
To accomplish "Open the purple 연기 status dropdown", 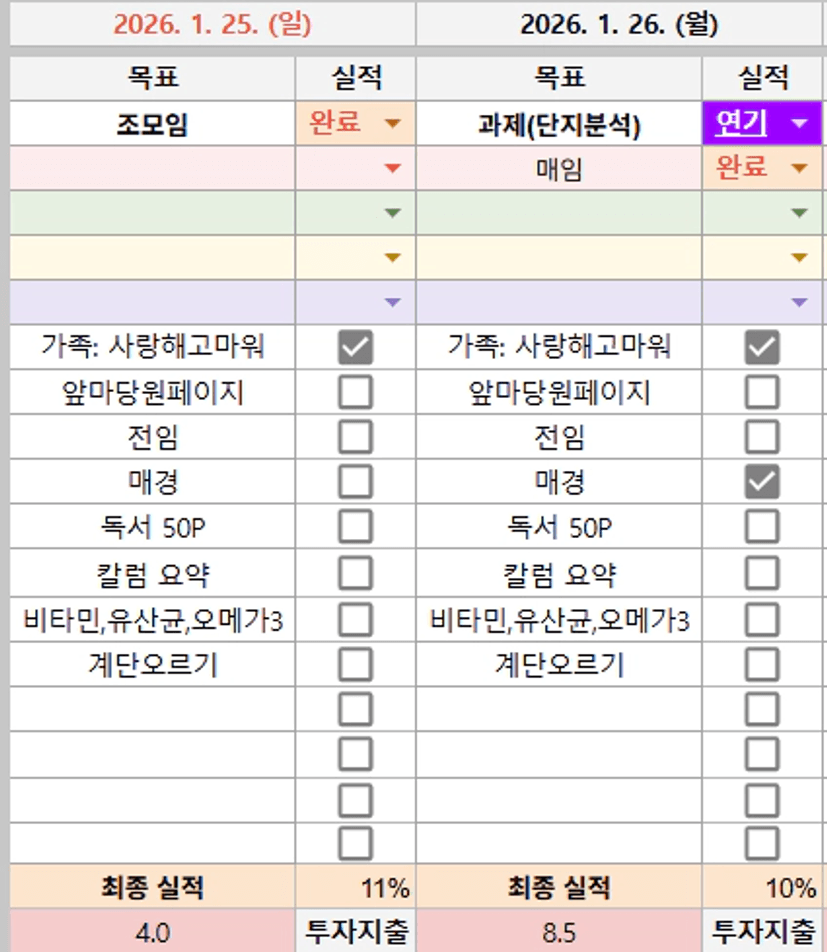I will pos(798,124).
